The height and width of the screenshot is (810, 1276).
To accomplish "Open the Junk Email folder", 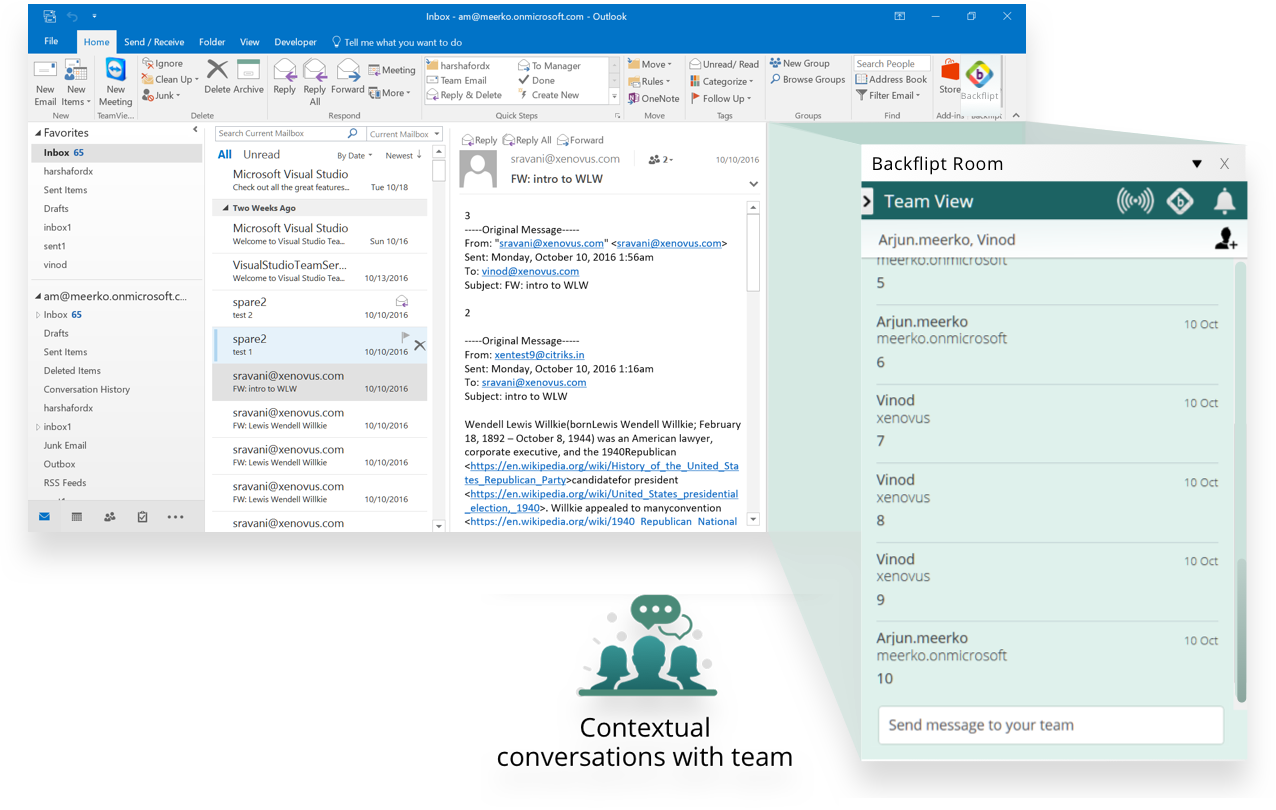I will click(65, 446).
